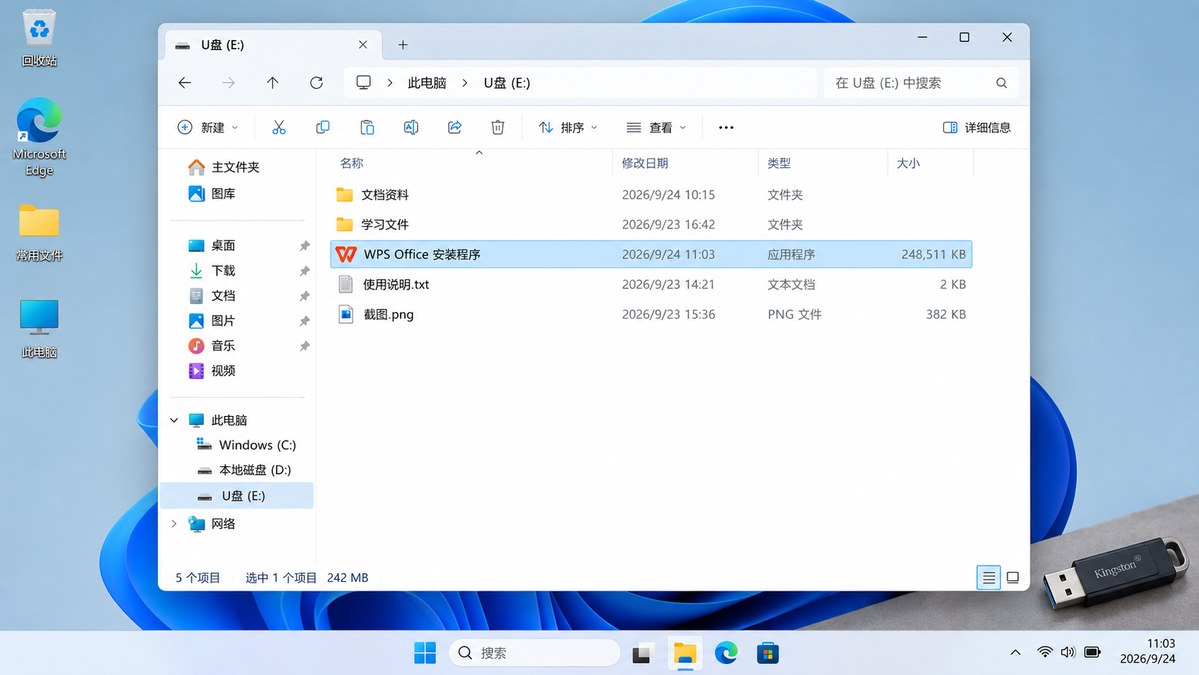
Task: Sort by 名称 column header
Action: click(x=352, y=163)
